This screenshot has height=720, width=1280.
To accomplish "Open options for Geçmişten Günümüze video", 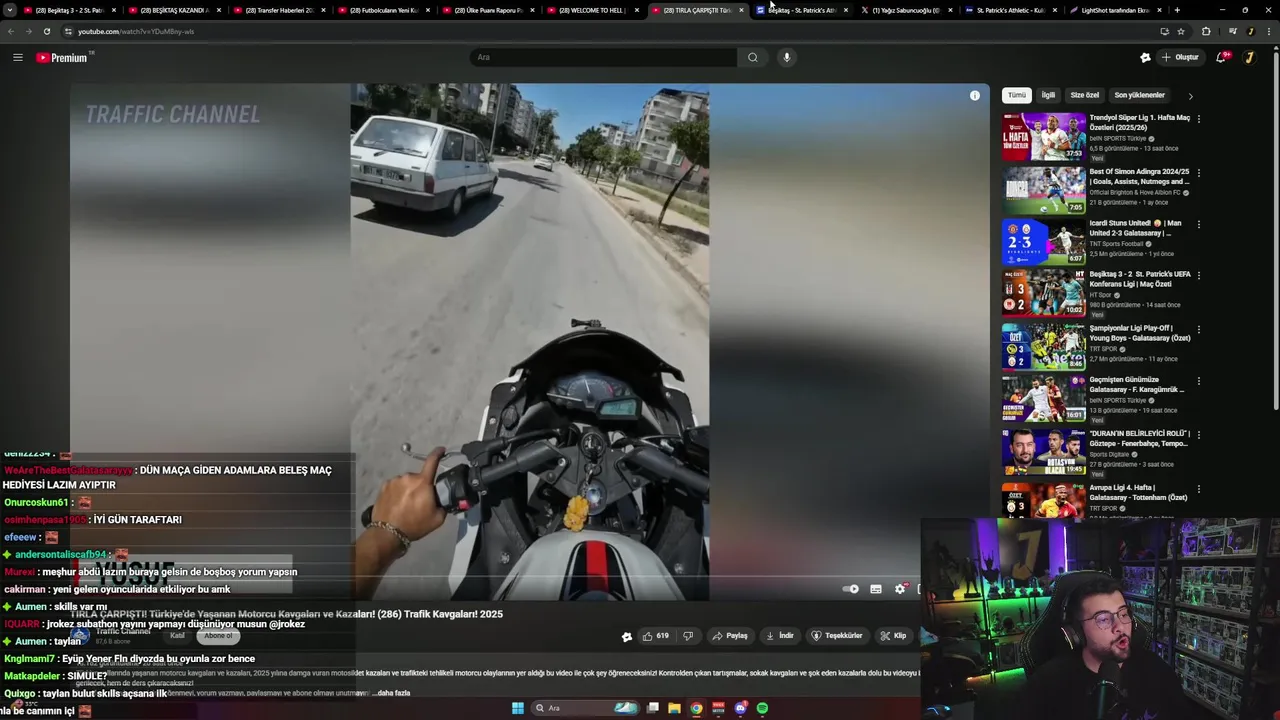I will point(1199,382).
